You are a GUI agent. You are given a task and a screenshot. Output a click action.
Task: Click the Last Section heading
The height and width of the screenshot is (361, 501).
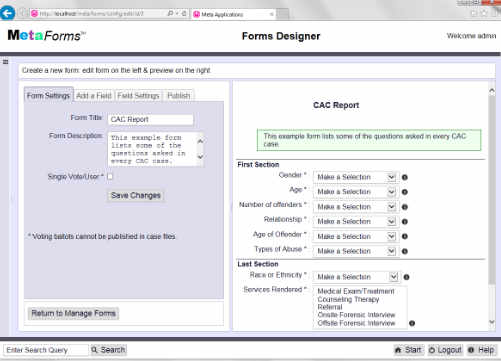[258, 264]
